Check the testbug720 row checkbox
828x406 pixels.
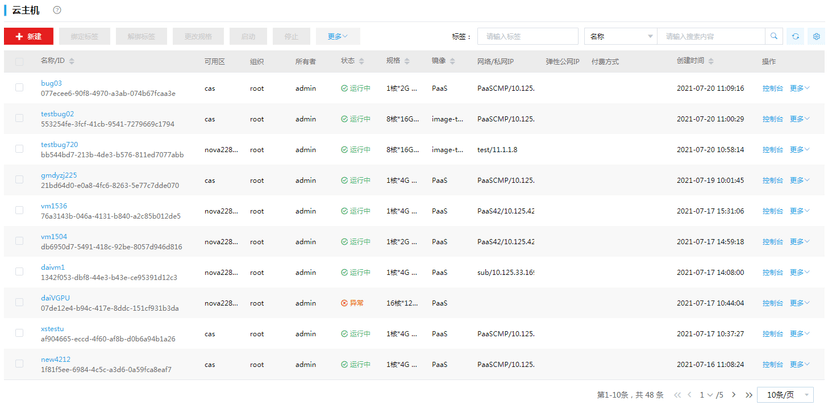pos(20,149)
